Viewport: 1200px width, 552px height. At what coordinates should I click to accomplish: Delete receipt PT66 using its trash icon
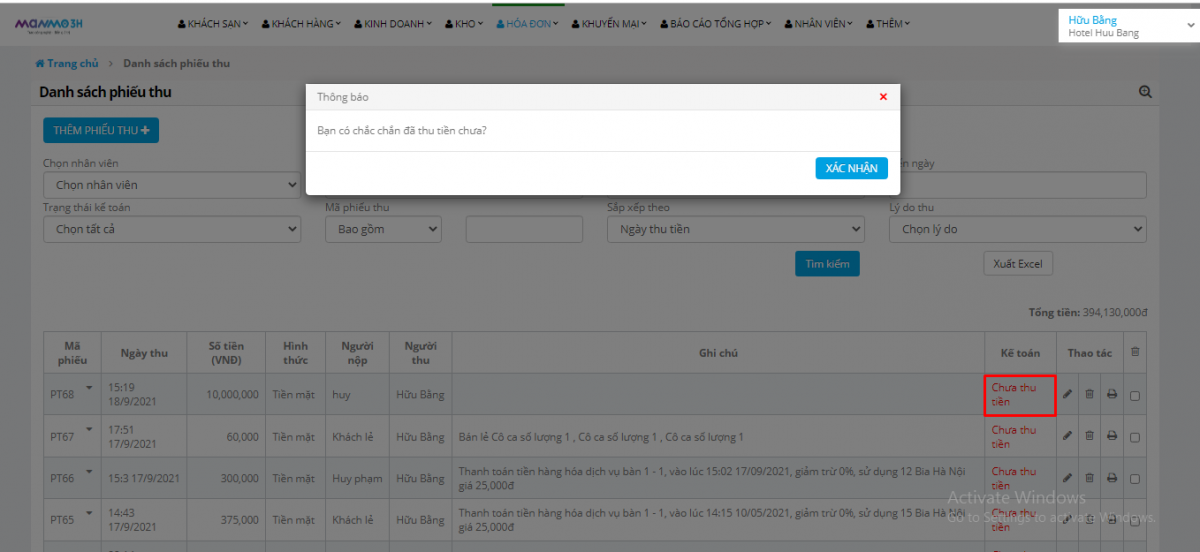pyautogui.click(x=1089, y=478)
